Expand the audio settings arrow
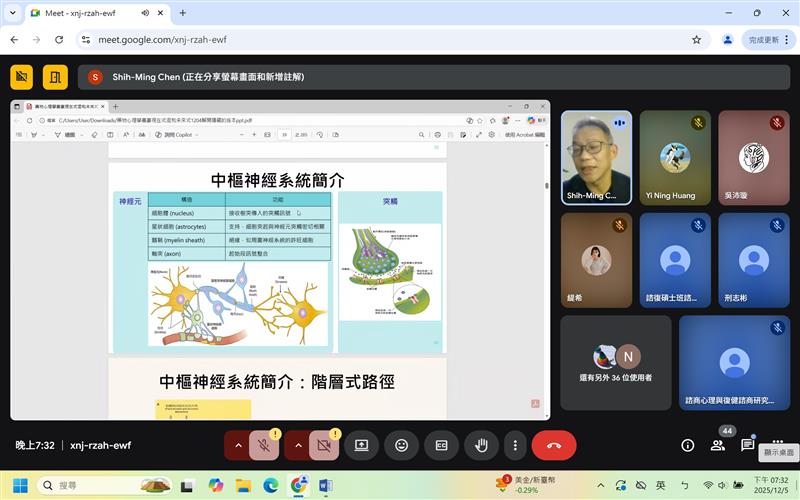Viewport: 800px width, 500px height. [x=238, y=445]
